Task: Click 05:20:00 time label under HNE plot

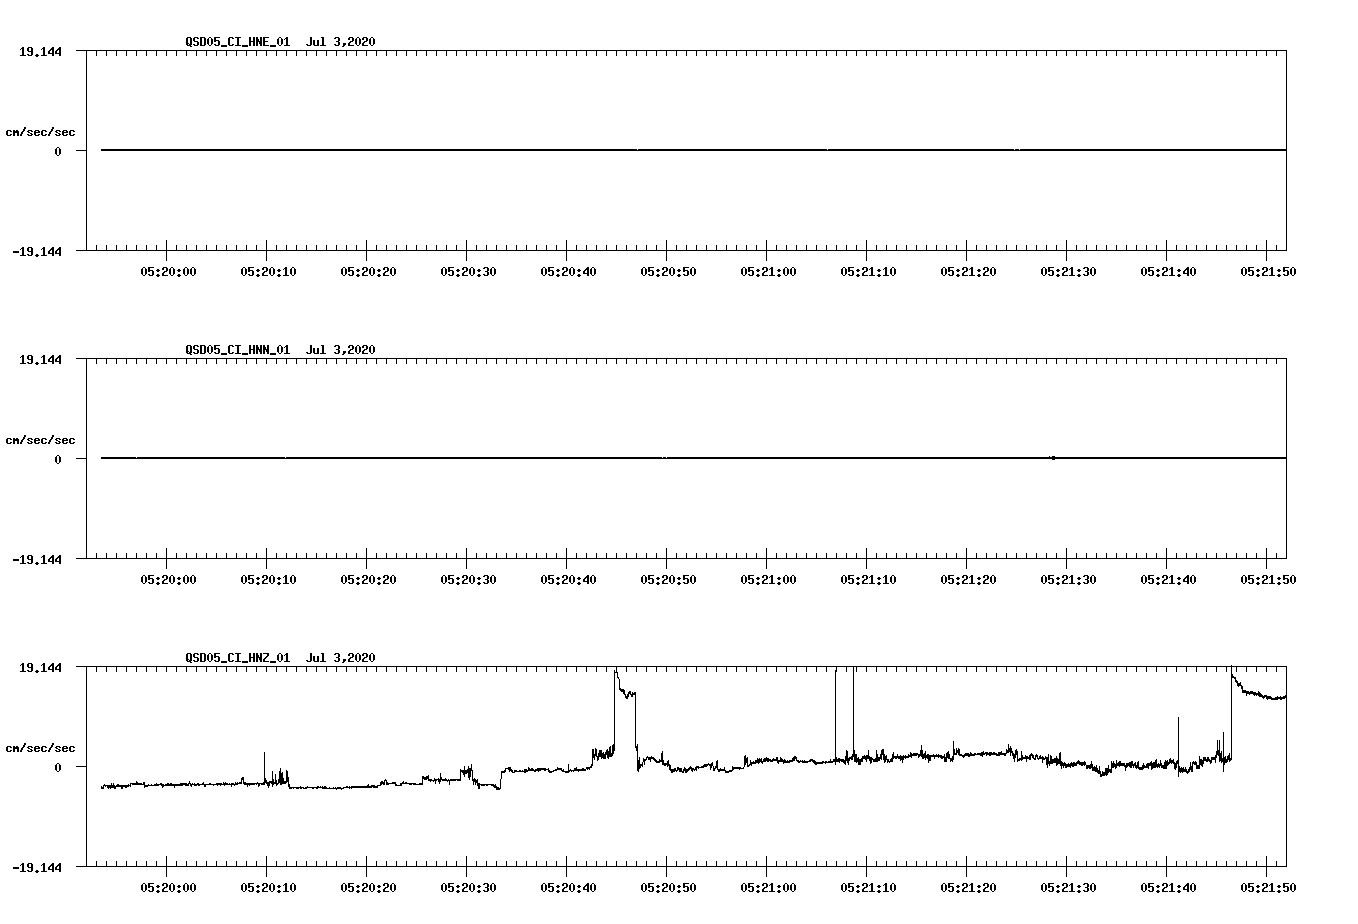Action: 168,271
